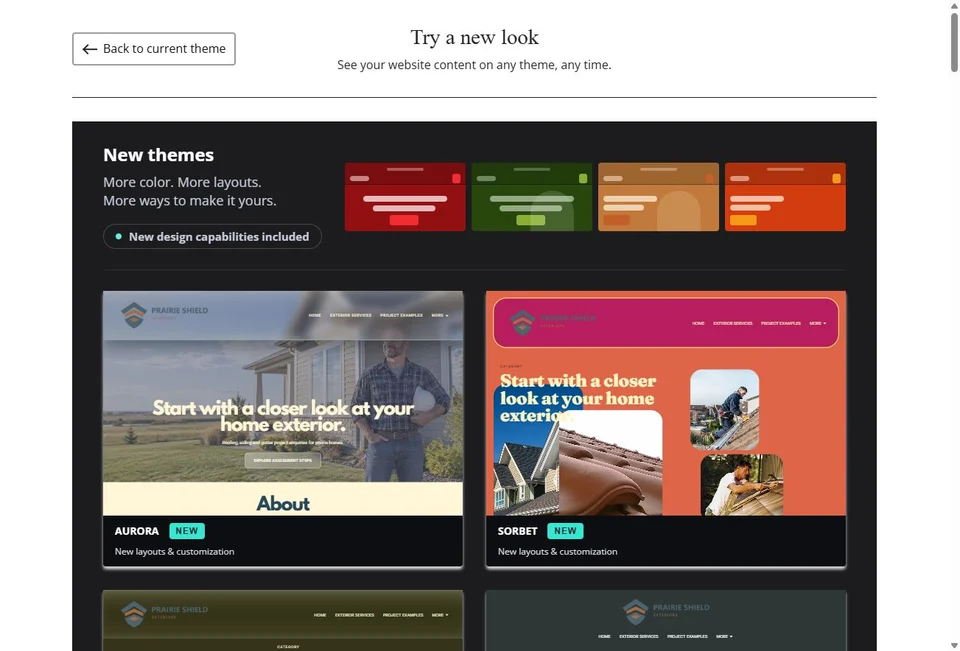Select Project Examples in Aurora preview nav
The width and height of the screenshot is (960, 651).
coord(401,315)
